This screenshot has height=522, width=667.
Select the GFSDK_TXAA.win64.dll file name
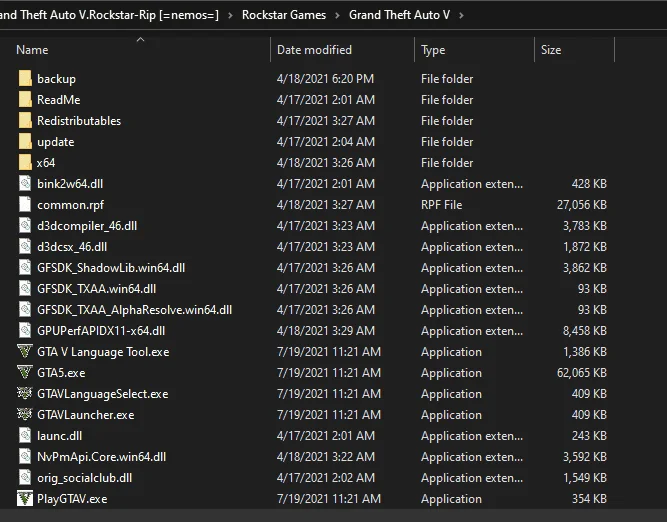[x=97, y=289]
